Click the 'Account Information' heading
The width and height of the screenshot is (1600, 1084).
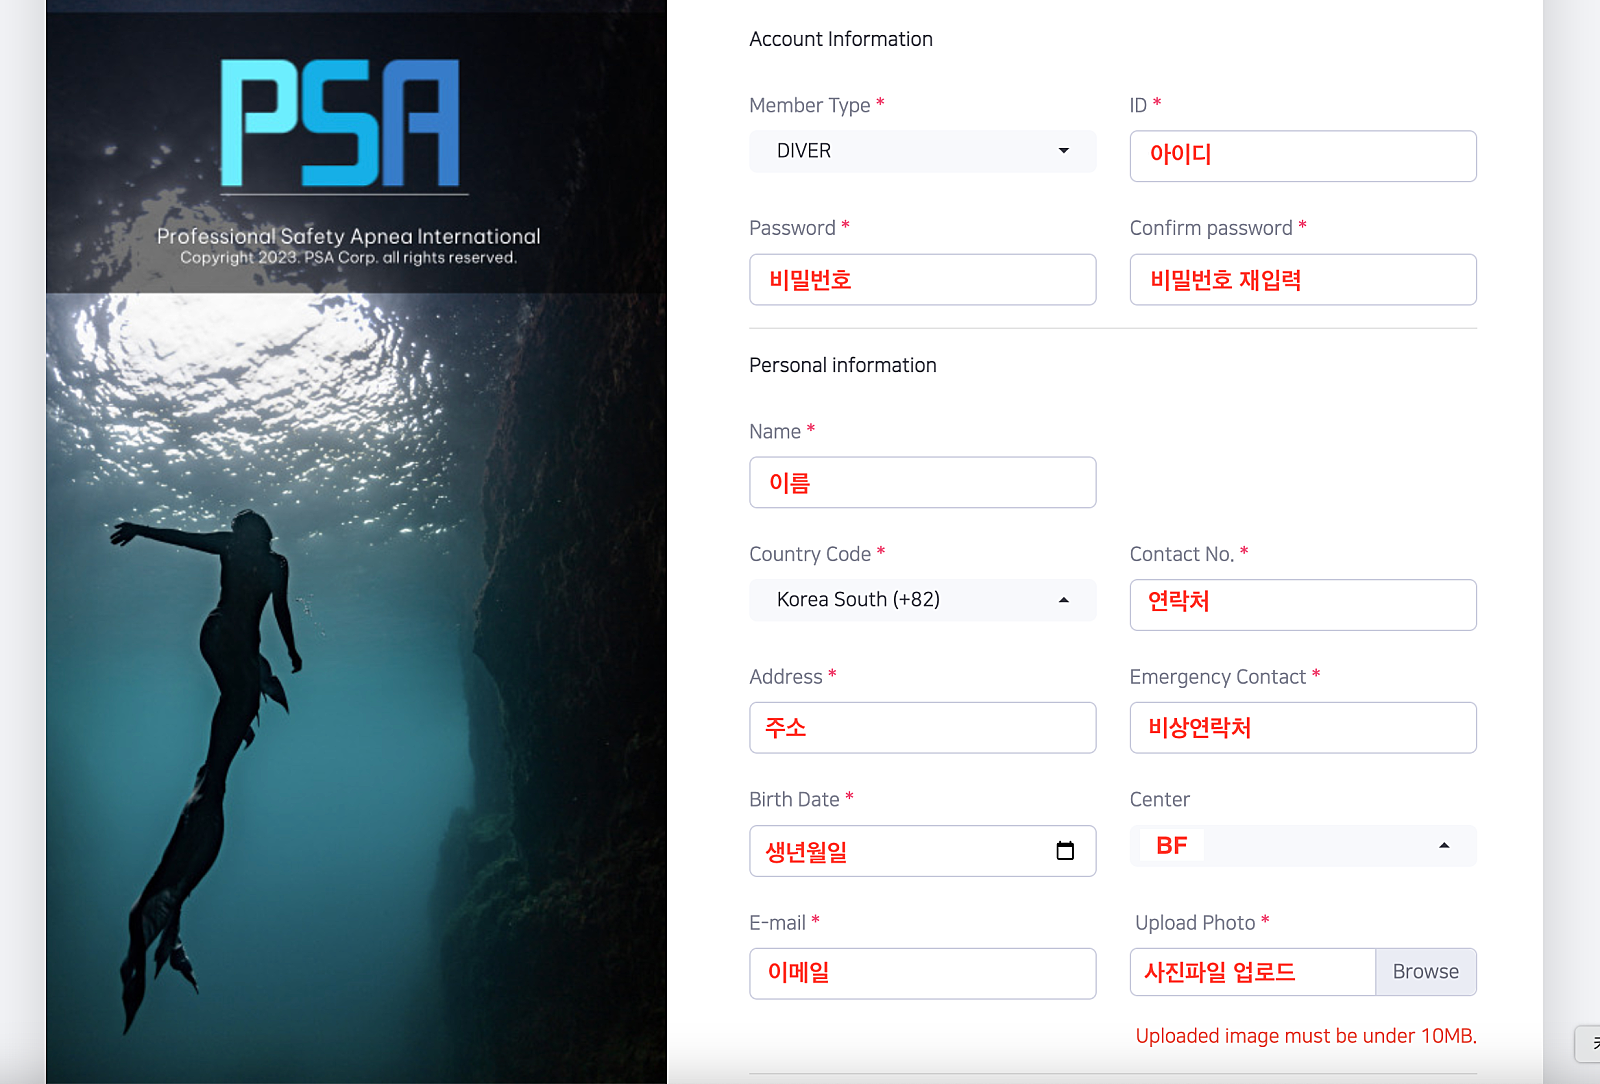coord(841,39)
